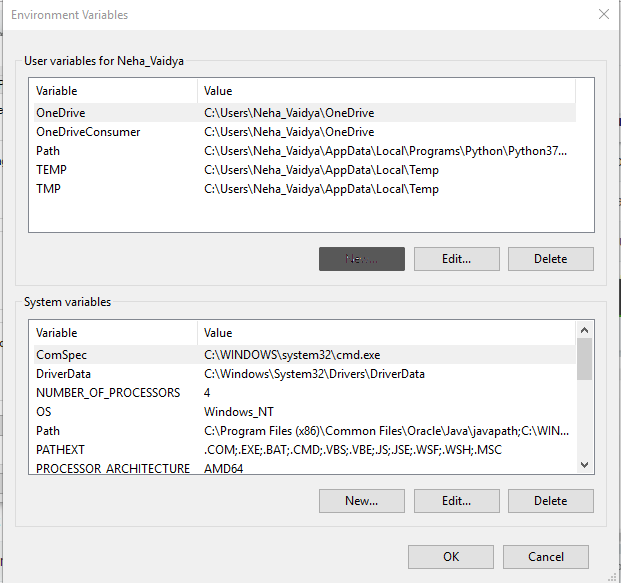Select the user Path variable row
The image size is (621, 583).
click(x=48, y=151)
